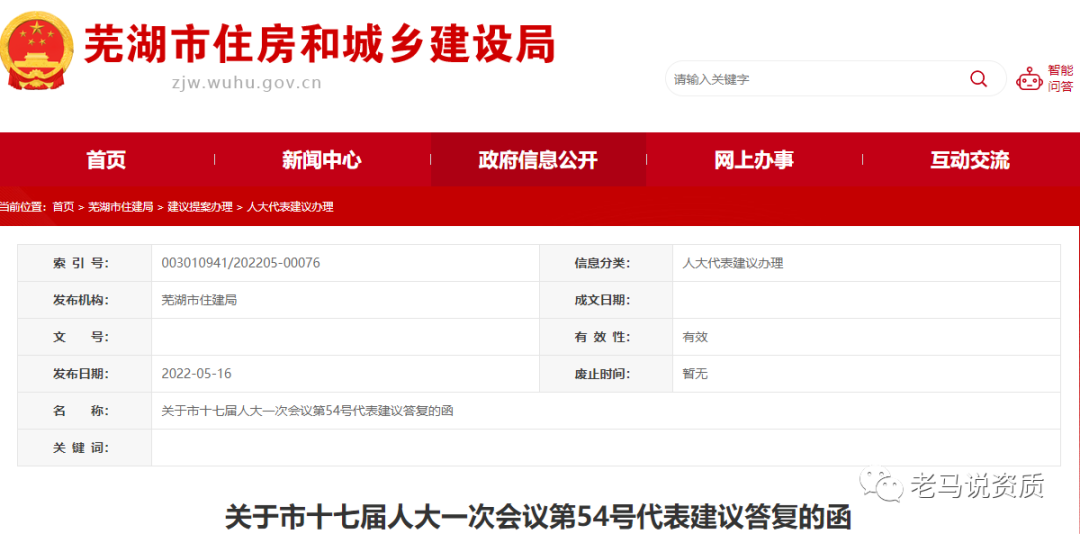Screen dimensions: 1080x534
Task: Click 首页 in the breadcrumb
Action: 63,207
